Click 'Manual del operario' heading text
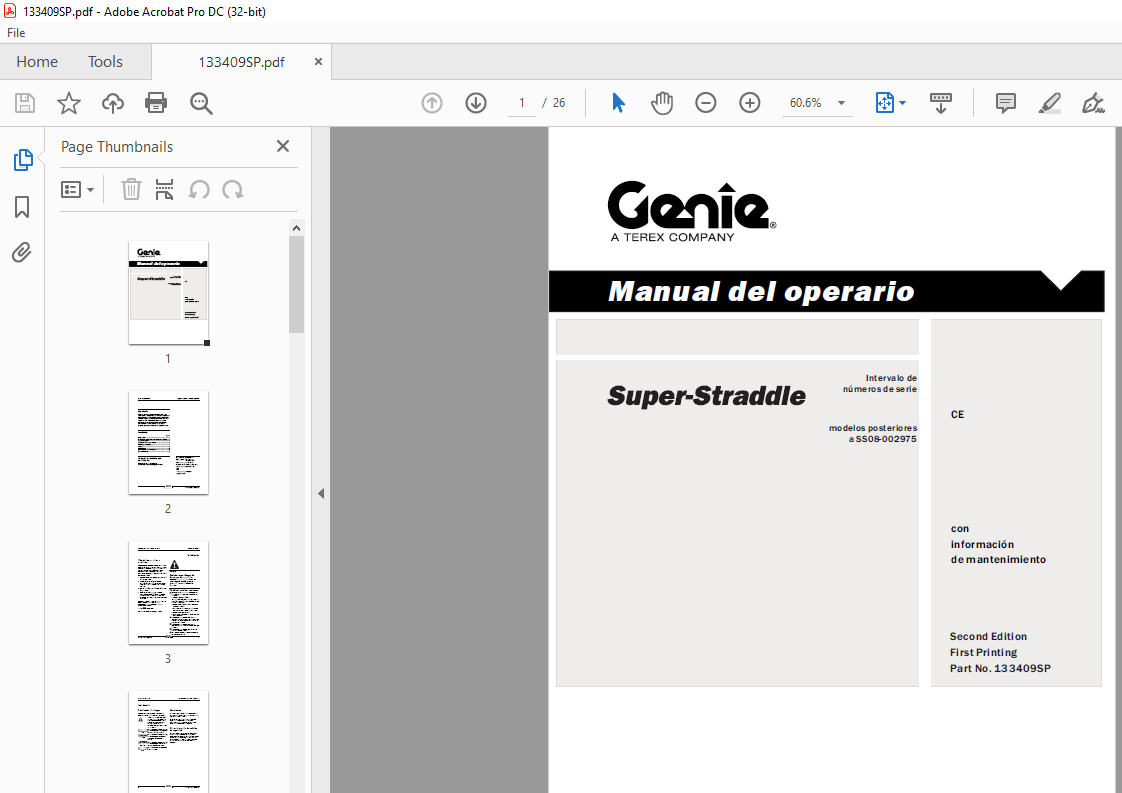Viewport: 1122px width, 793px height. click(x=761, y=291)
